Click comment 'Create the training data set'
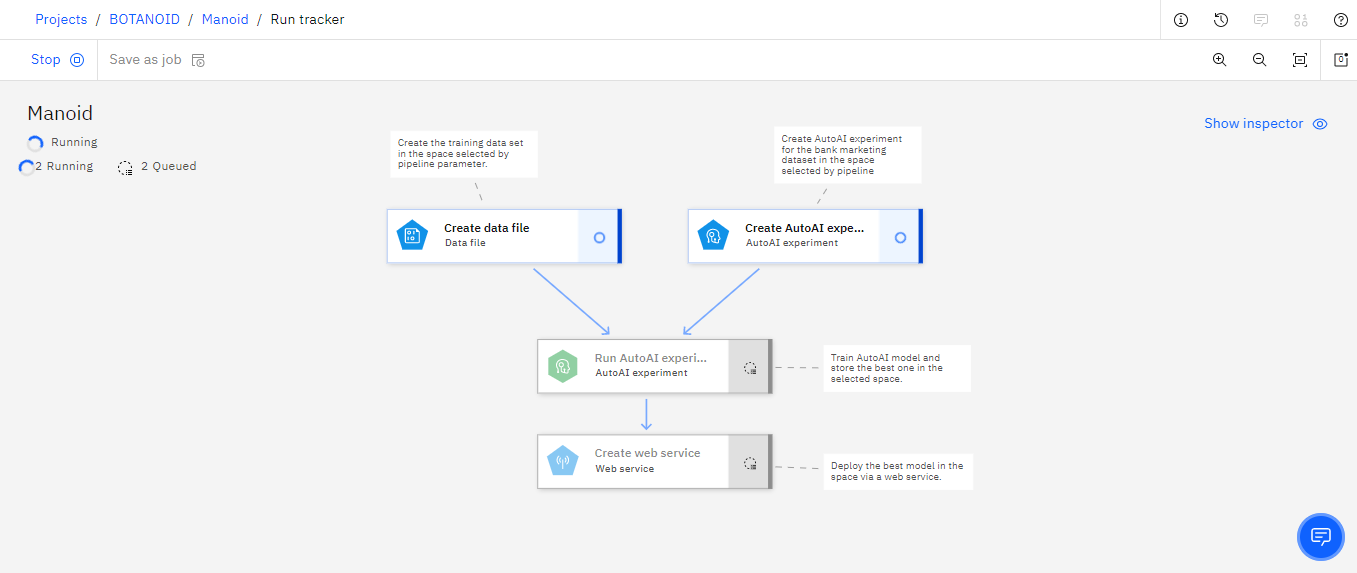Screen dimensions: 1357x573 point(464,154)
